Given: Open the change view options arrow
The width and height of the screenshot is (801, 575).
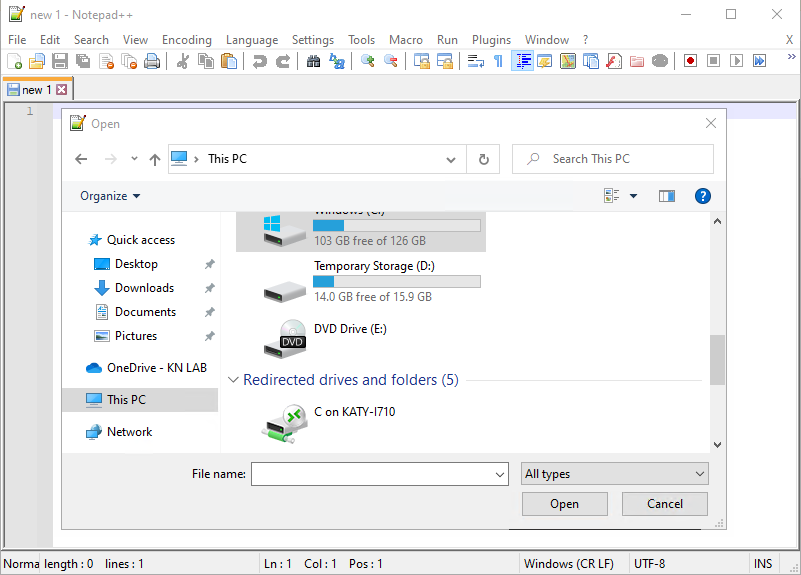Looking at the screenshot, I should [x=633, y=196].
